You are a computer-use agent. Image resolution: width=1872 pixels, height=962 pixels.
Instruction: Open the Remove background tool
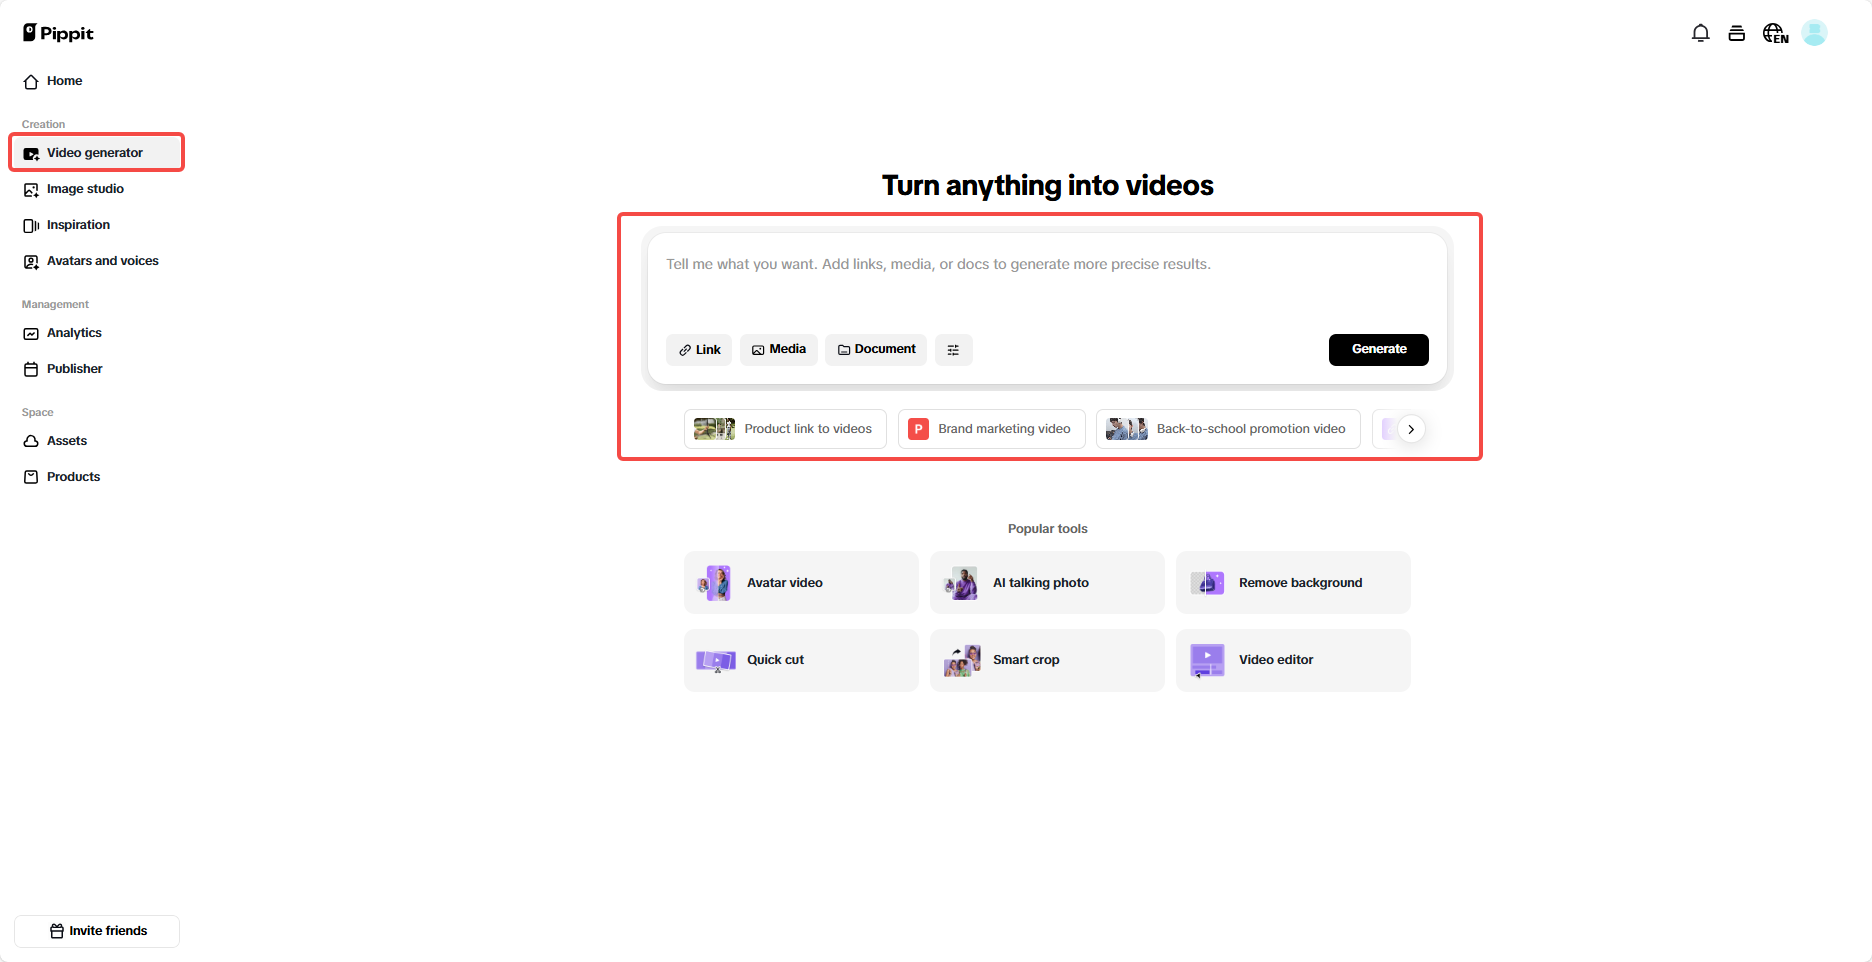click(1293, 582)
